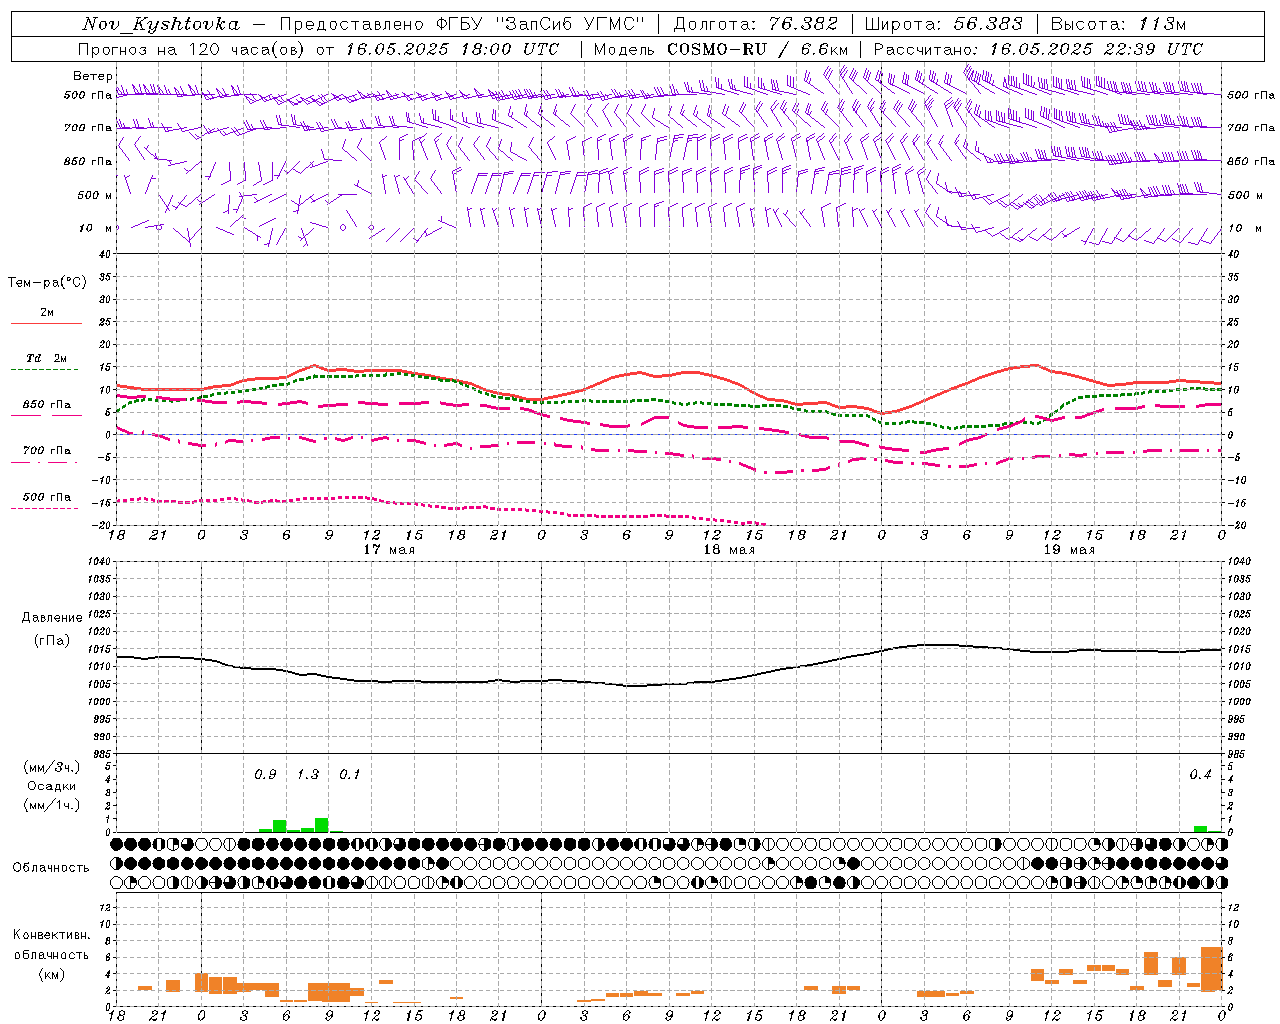This screenshot has width=1280, height=1024.
Task: Click the "(мм/3ч.)" precipitation unit label
Action: (x=52, y=767)
